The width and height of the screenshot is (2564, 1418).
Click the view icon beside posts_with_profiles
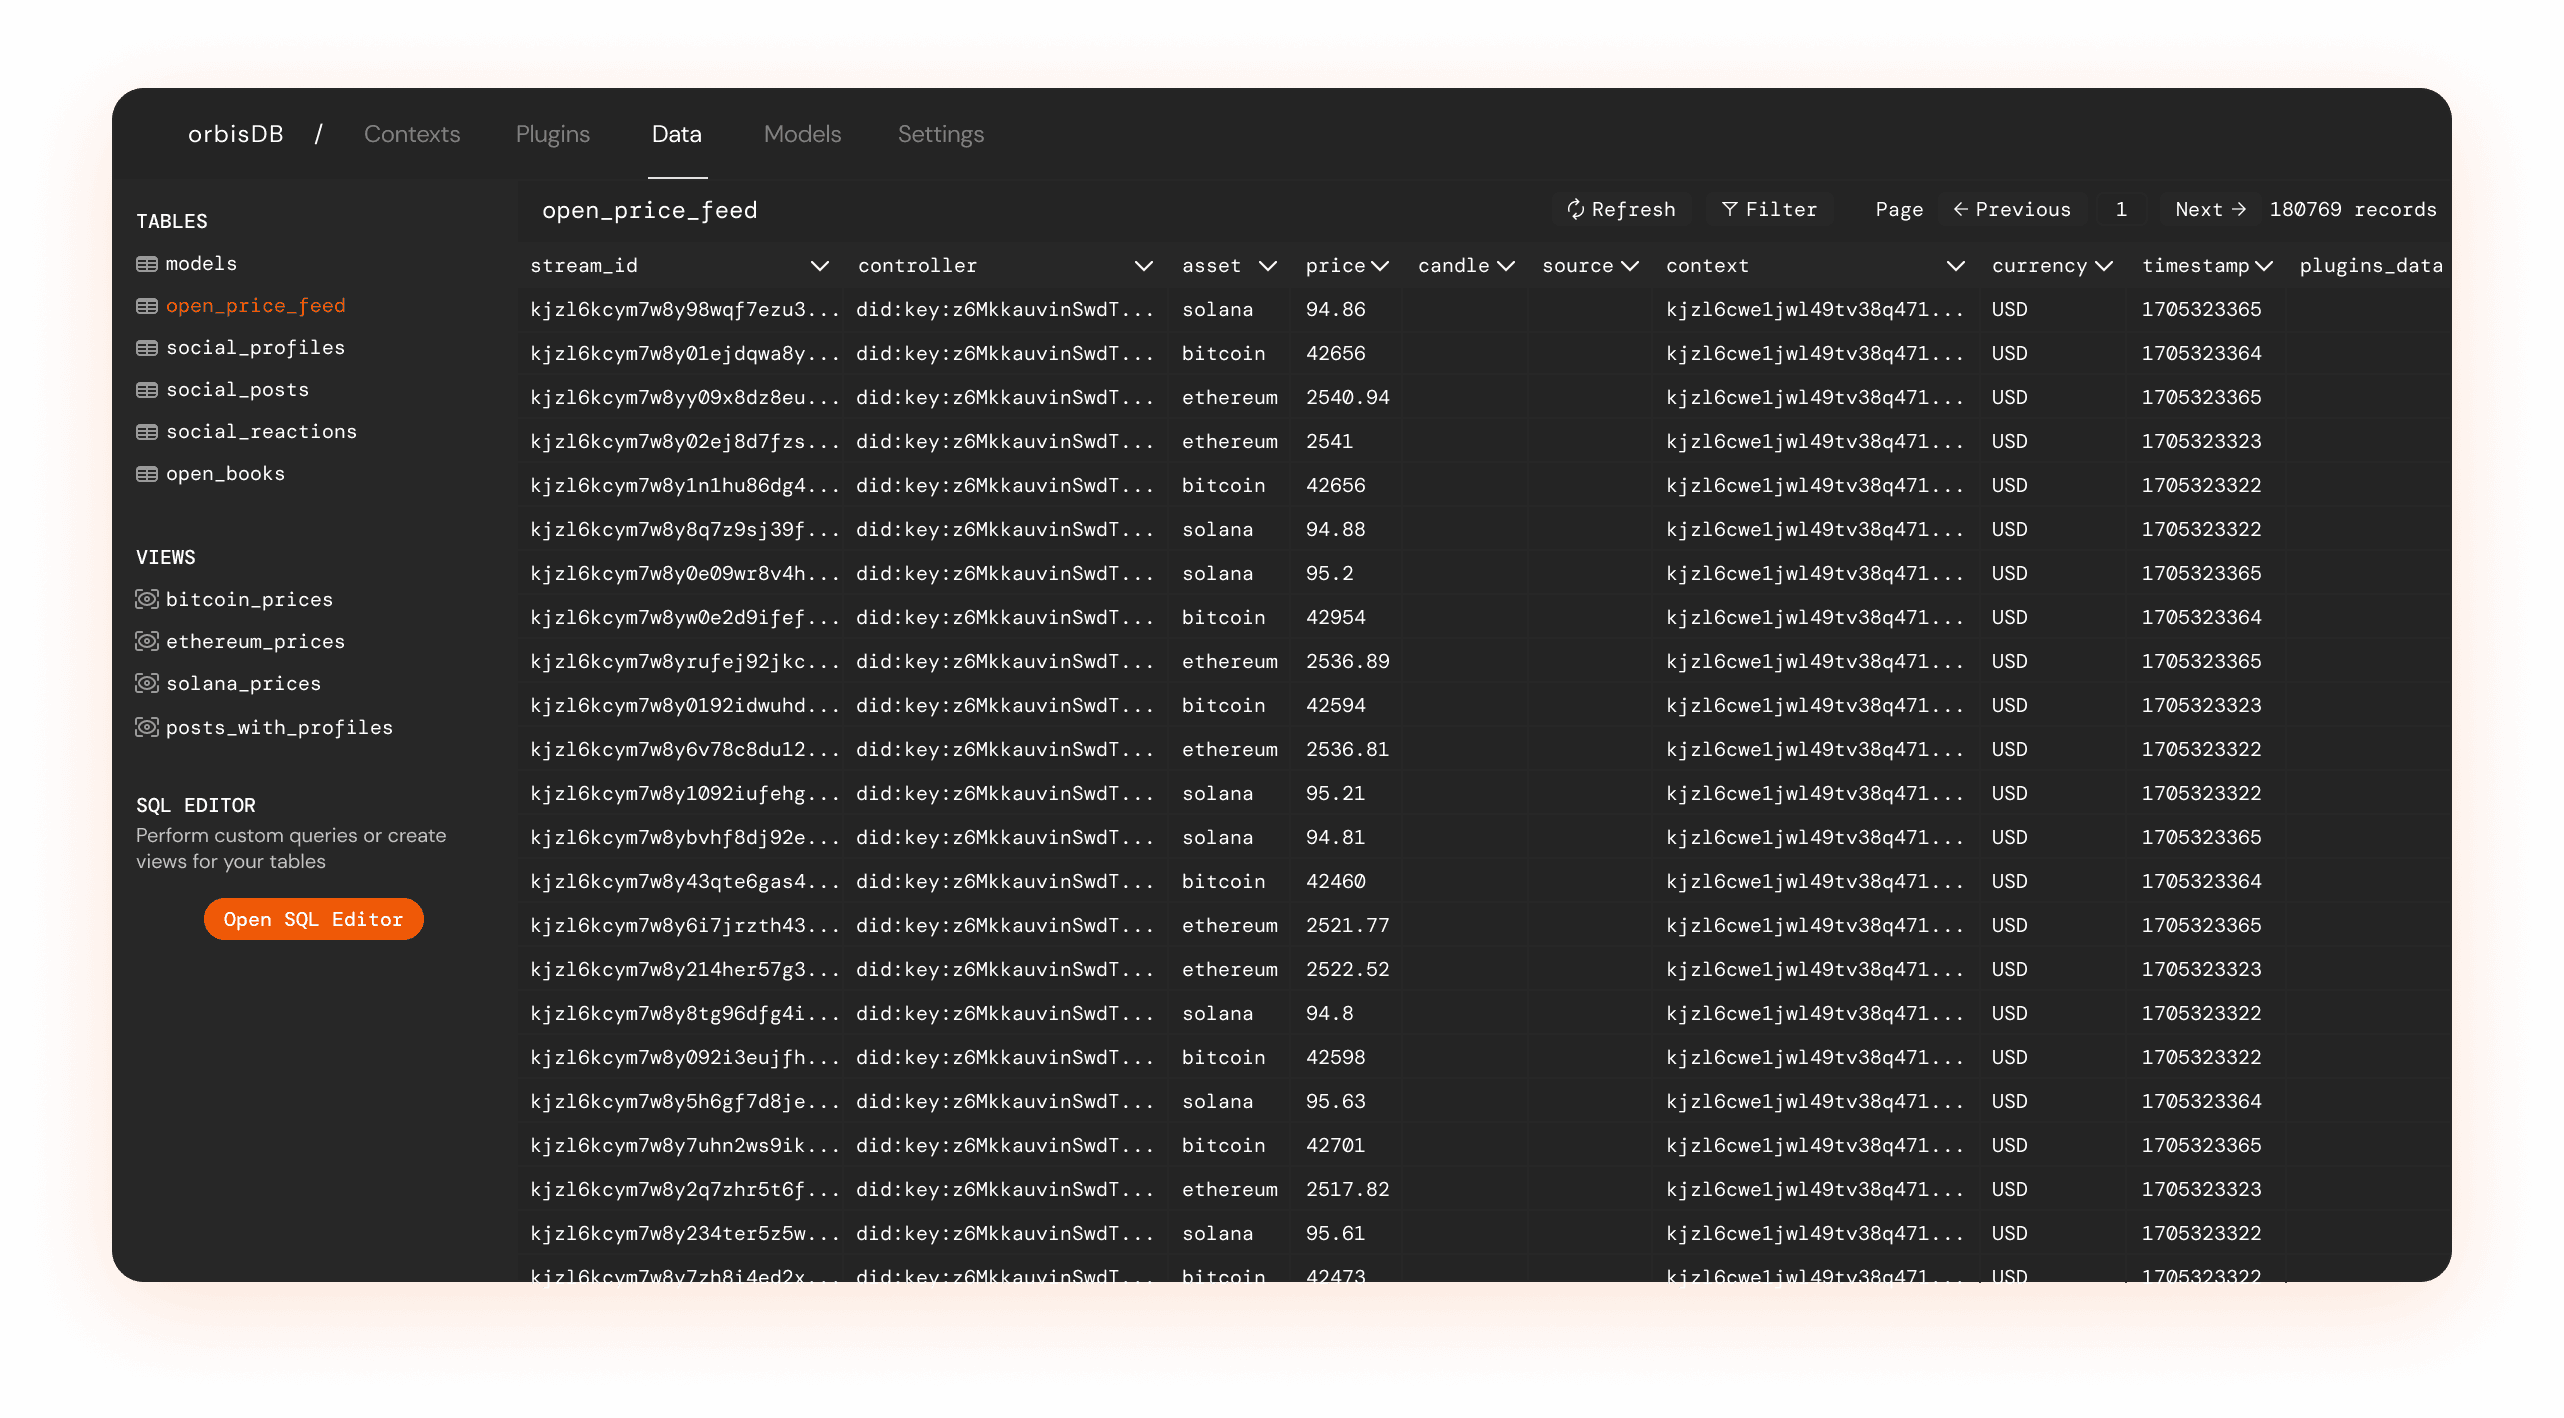tap(147, 727)
